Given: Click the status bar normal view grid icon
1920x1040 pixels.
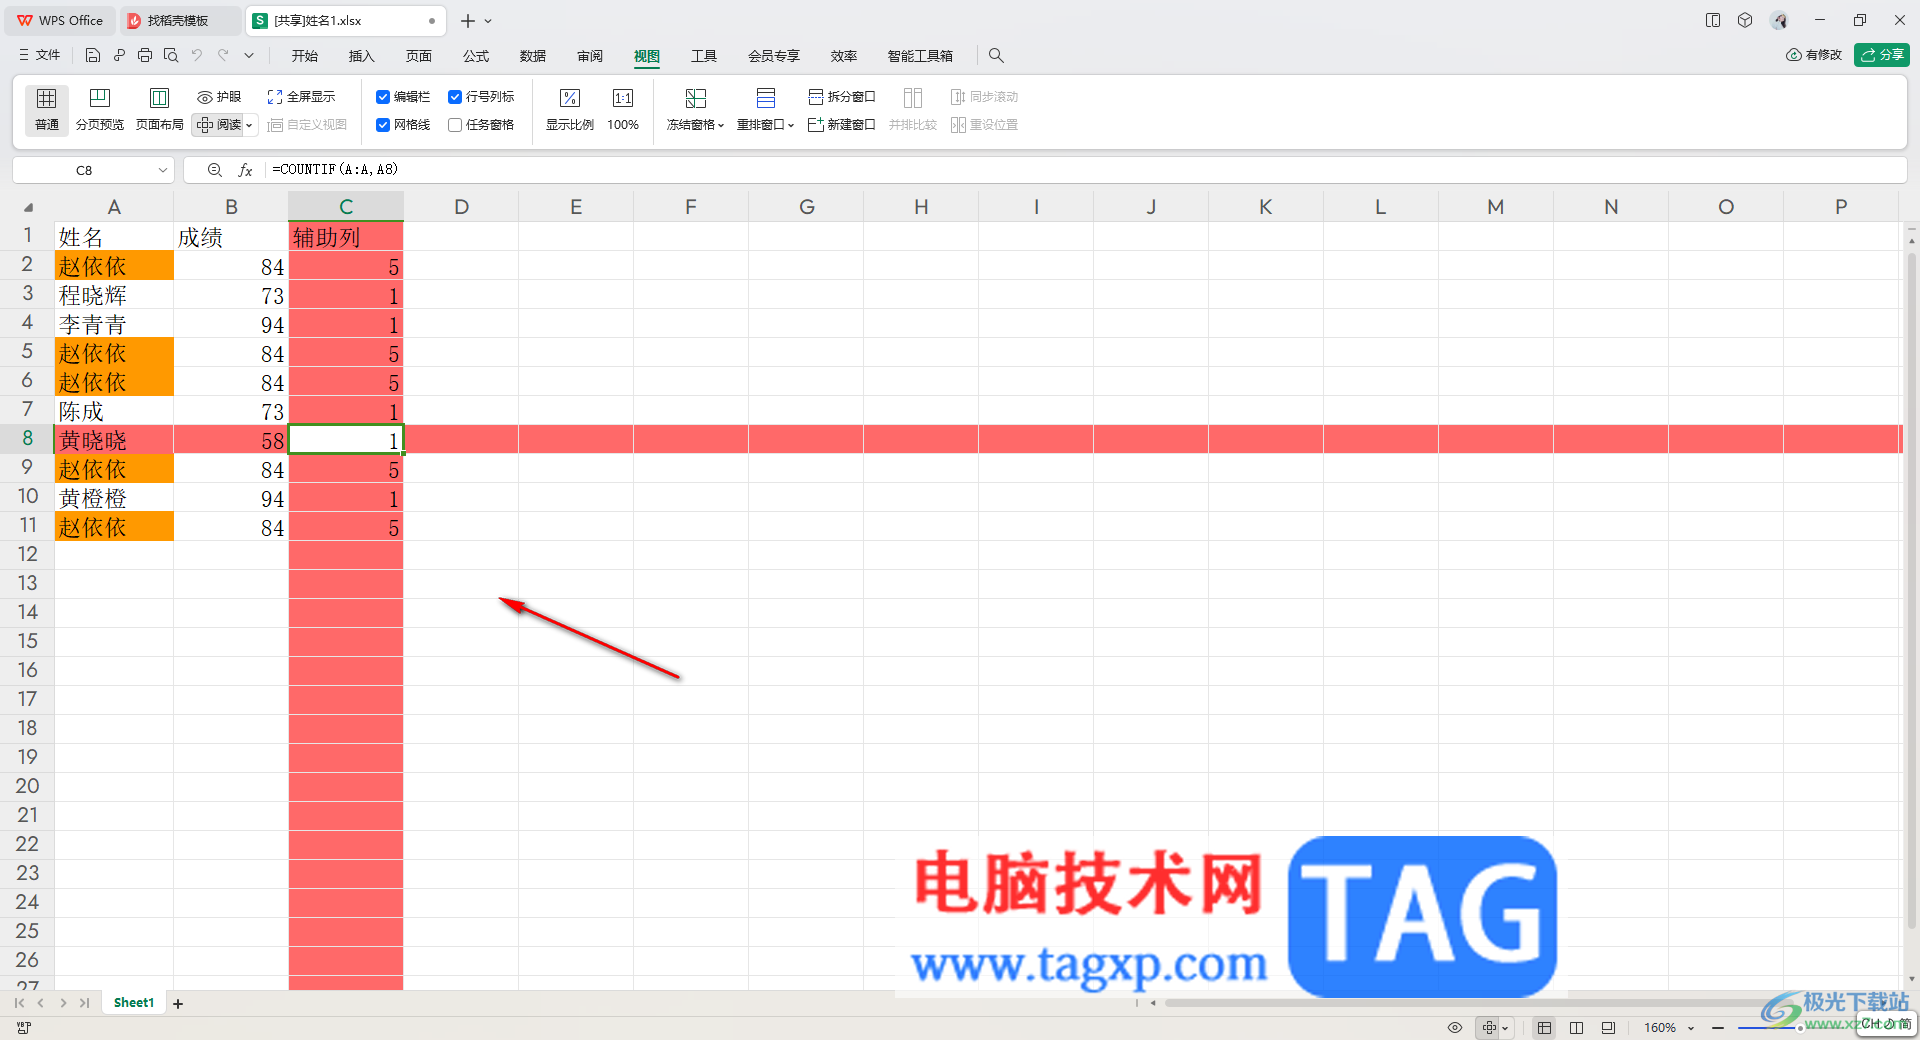Looking at the screenshot, I should point(1545,1028).
